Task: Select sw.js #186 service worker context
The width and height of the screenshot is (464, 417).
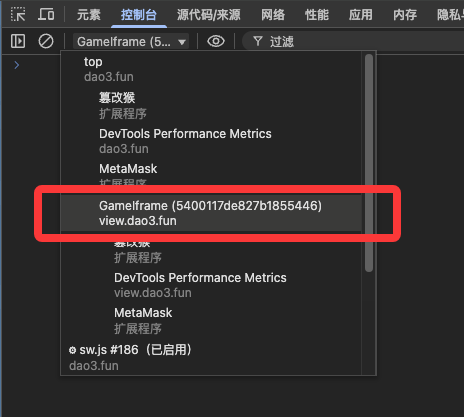Action: 212,357
